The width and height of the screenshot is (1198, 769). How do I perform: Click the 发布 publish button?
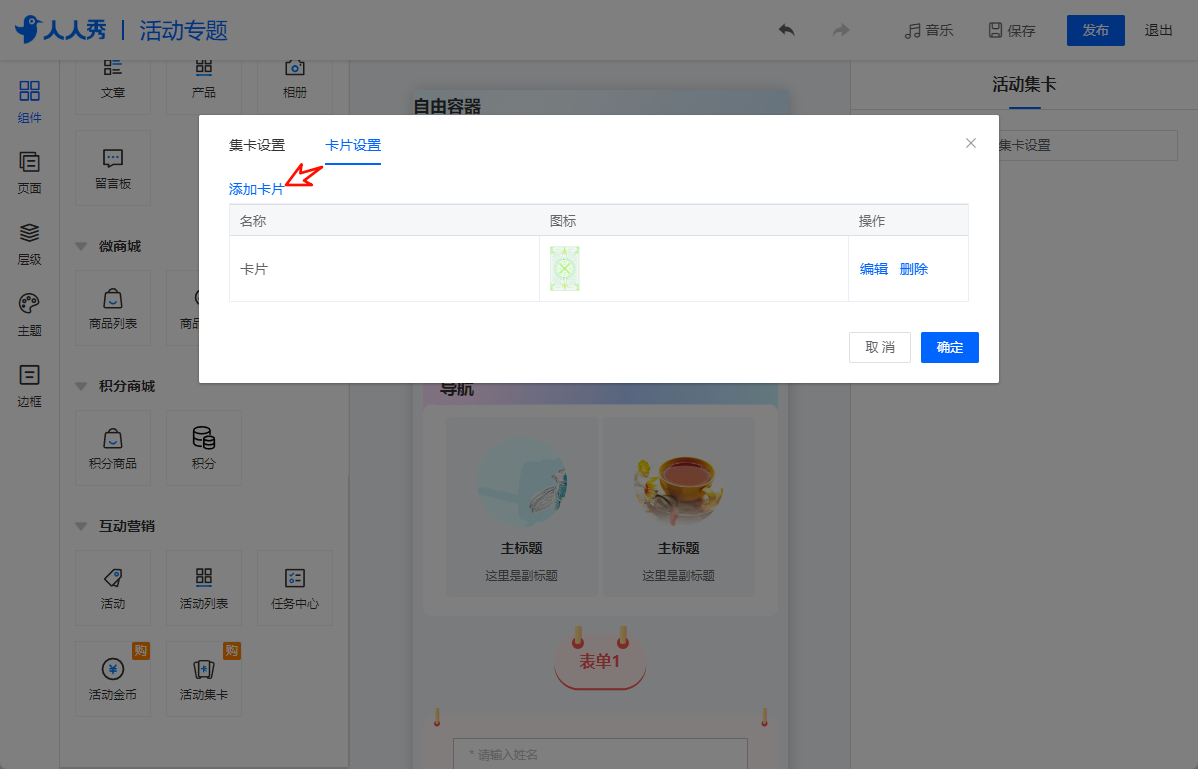1096,31
